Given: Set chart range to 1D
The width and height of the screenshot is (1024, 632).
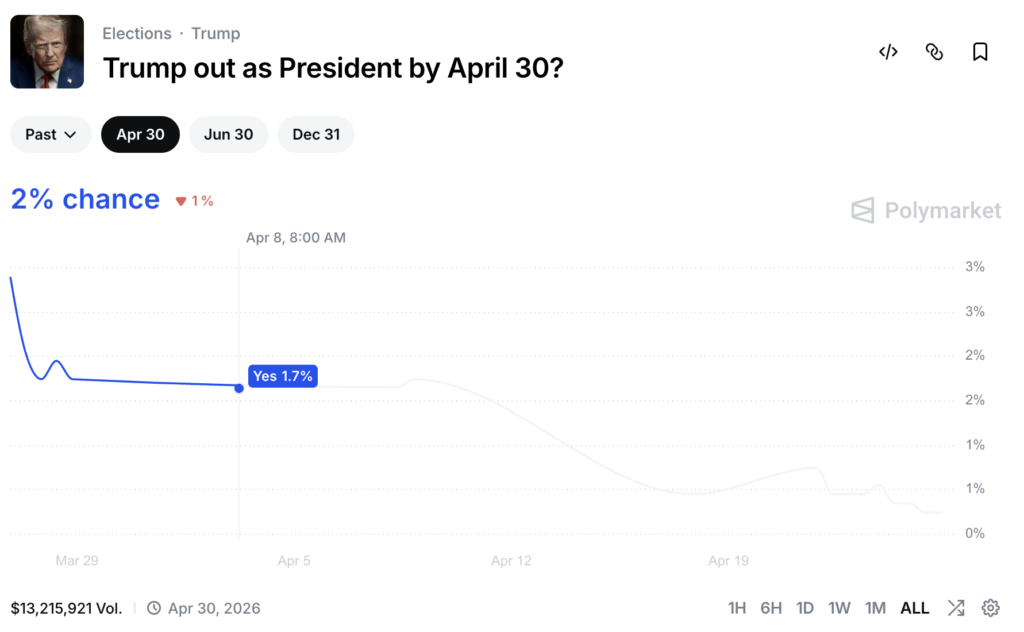Looking at the screenshot, I should click(x=805, y=608).
